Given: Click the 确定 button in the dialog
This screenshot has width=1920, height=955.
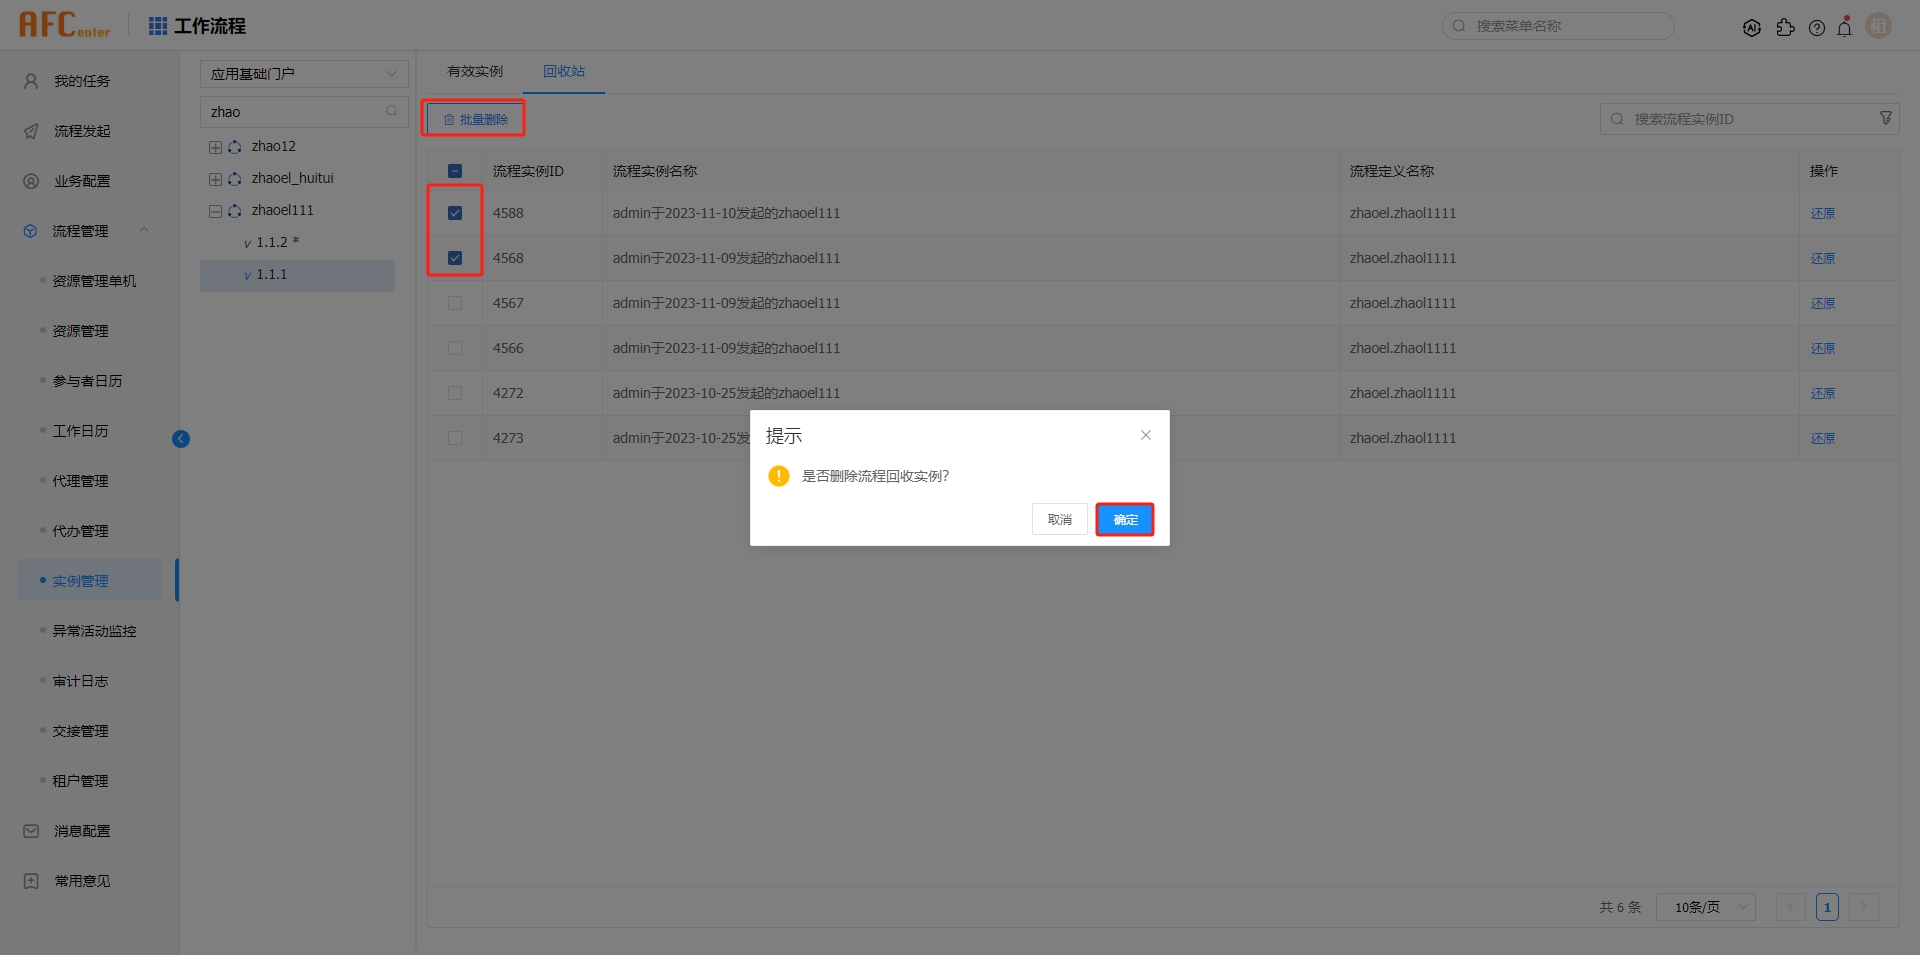Looking at the screenshot, I should tap(1124, 519).
